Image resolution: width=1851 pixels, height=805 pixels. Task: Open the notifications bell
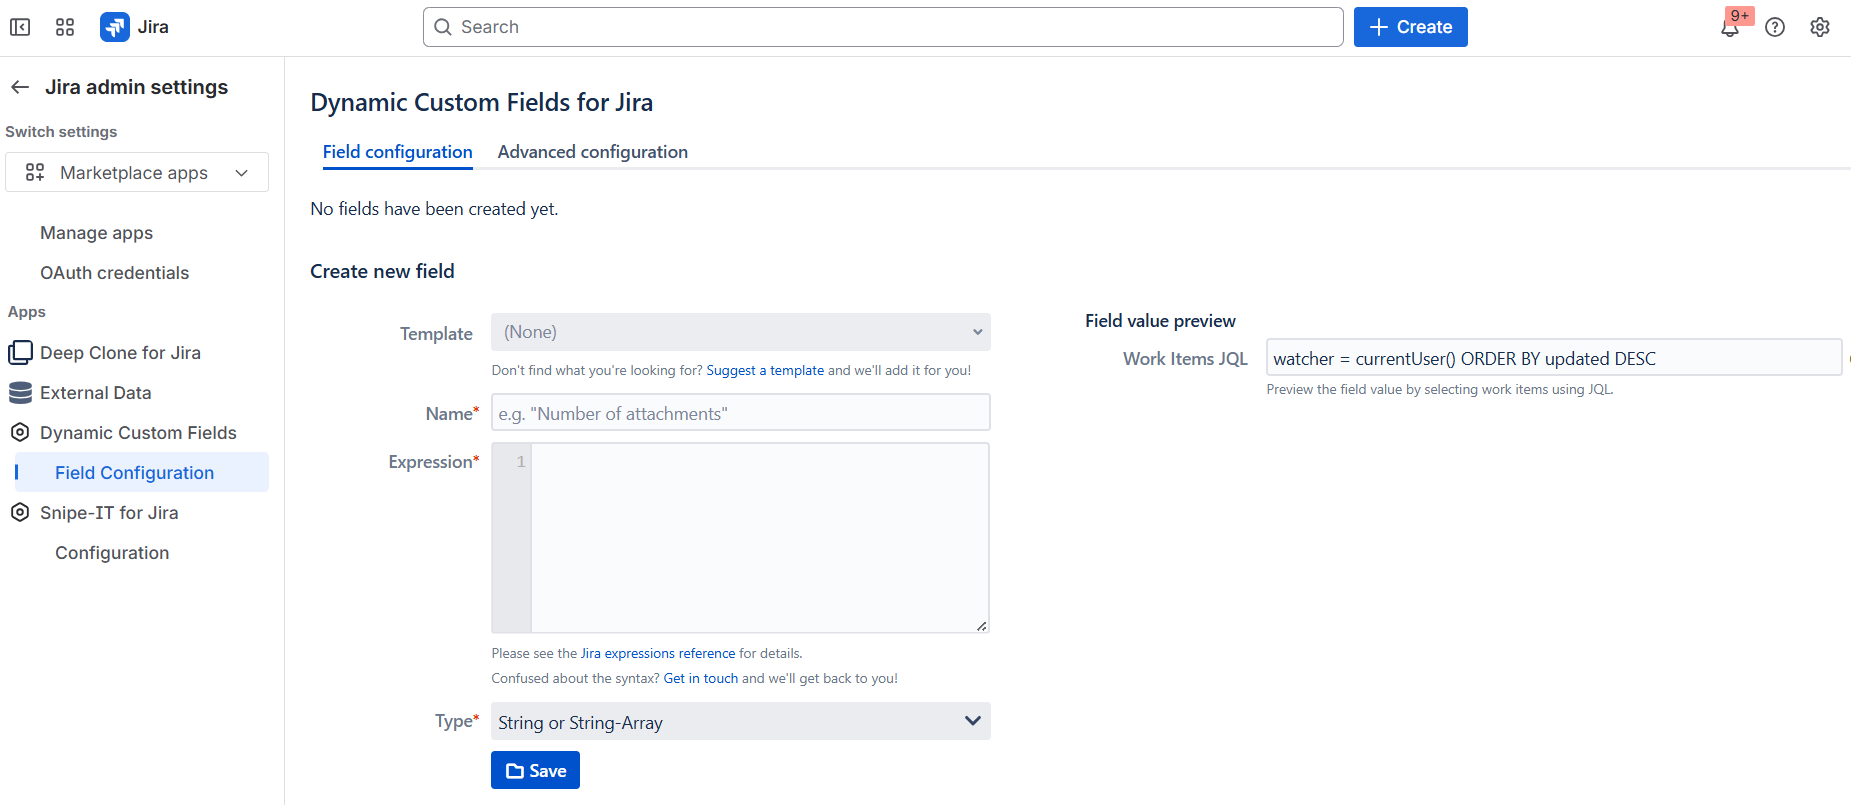(x=1729, y=27)
